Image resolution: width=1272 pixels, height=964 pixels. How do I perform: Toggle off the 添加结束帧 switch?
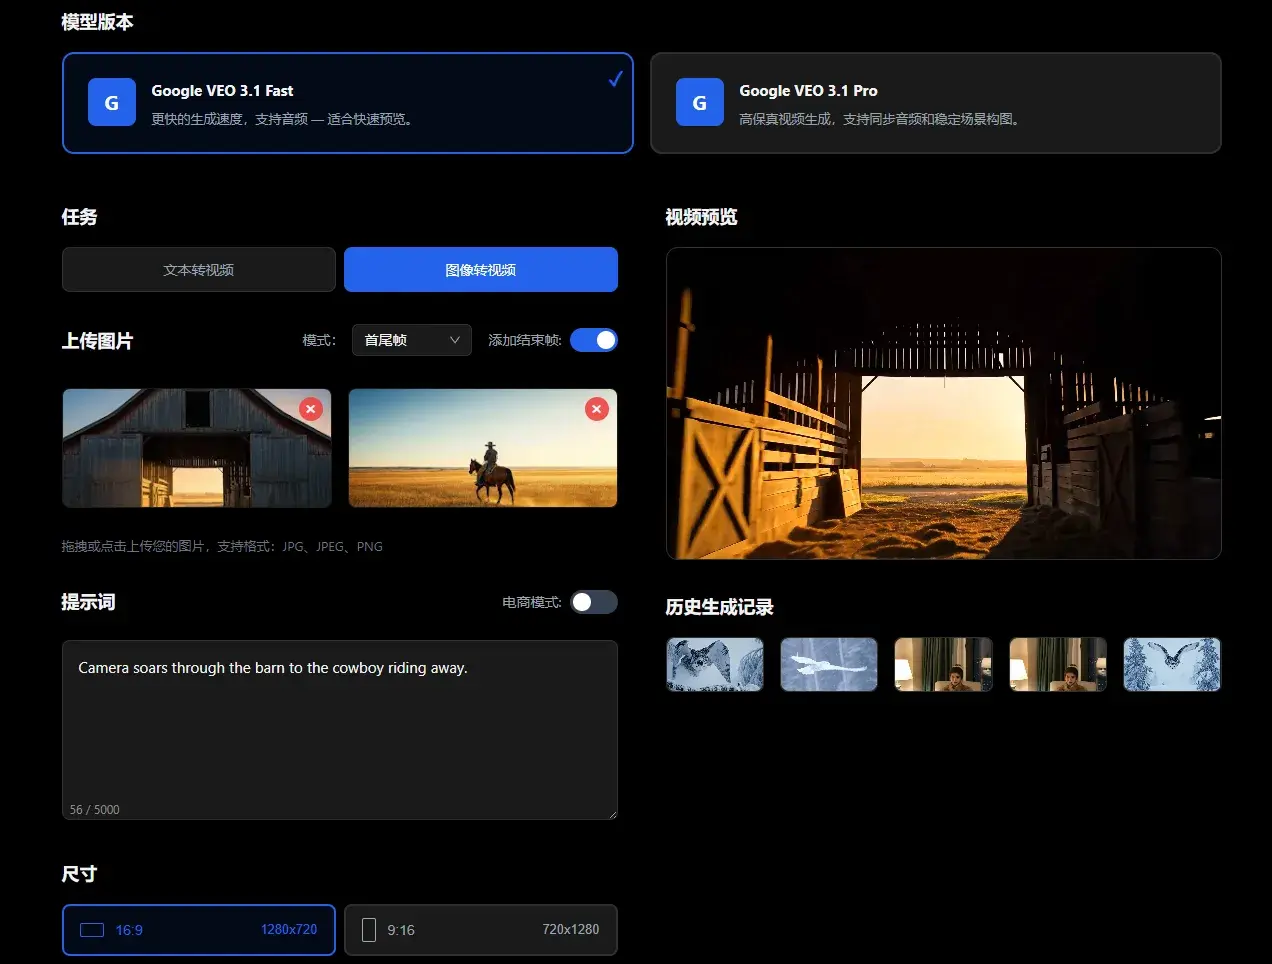pyautogui.click(x=594, y=340)
